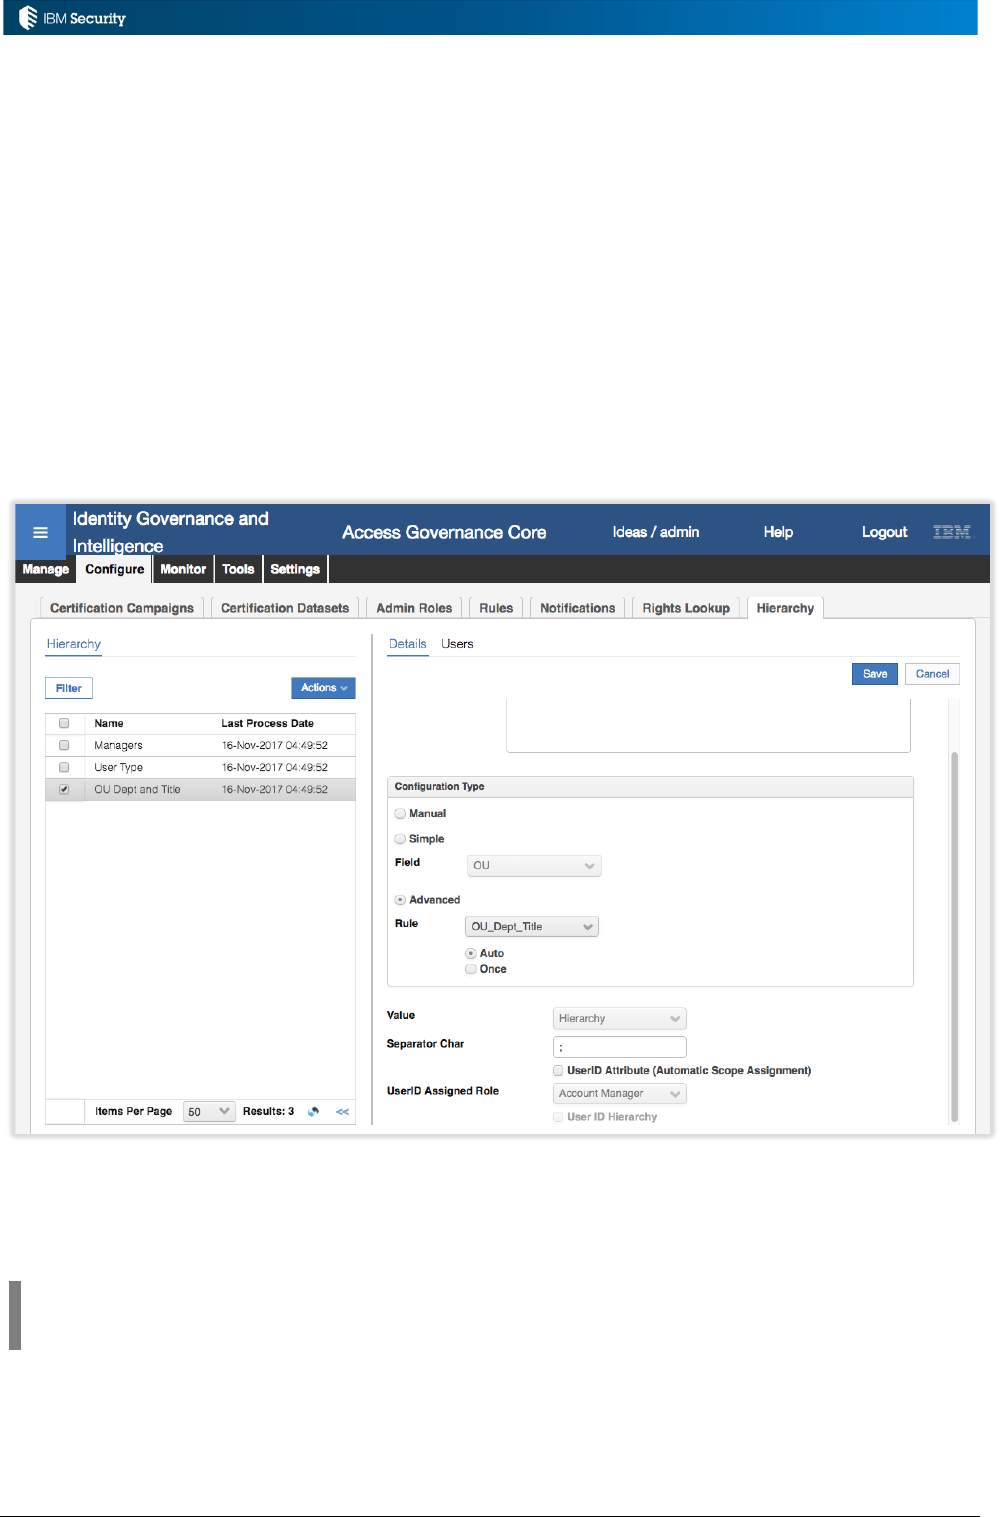Sort by the Name column header
Screen dimensions: 1001x1517
[x=109, y=723]
